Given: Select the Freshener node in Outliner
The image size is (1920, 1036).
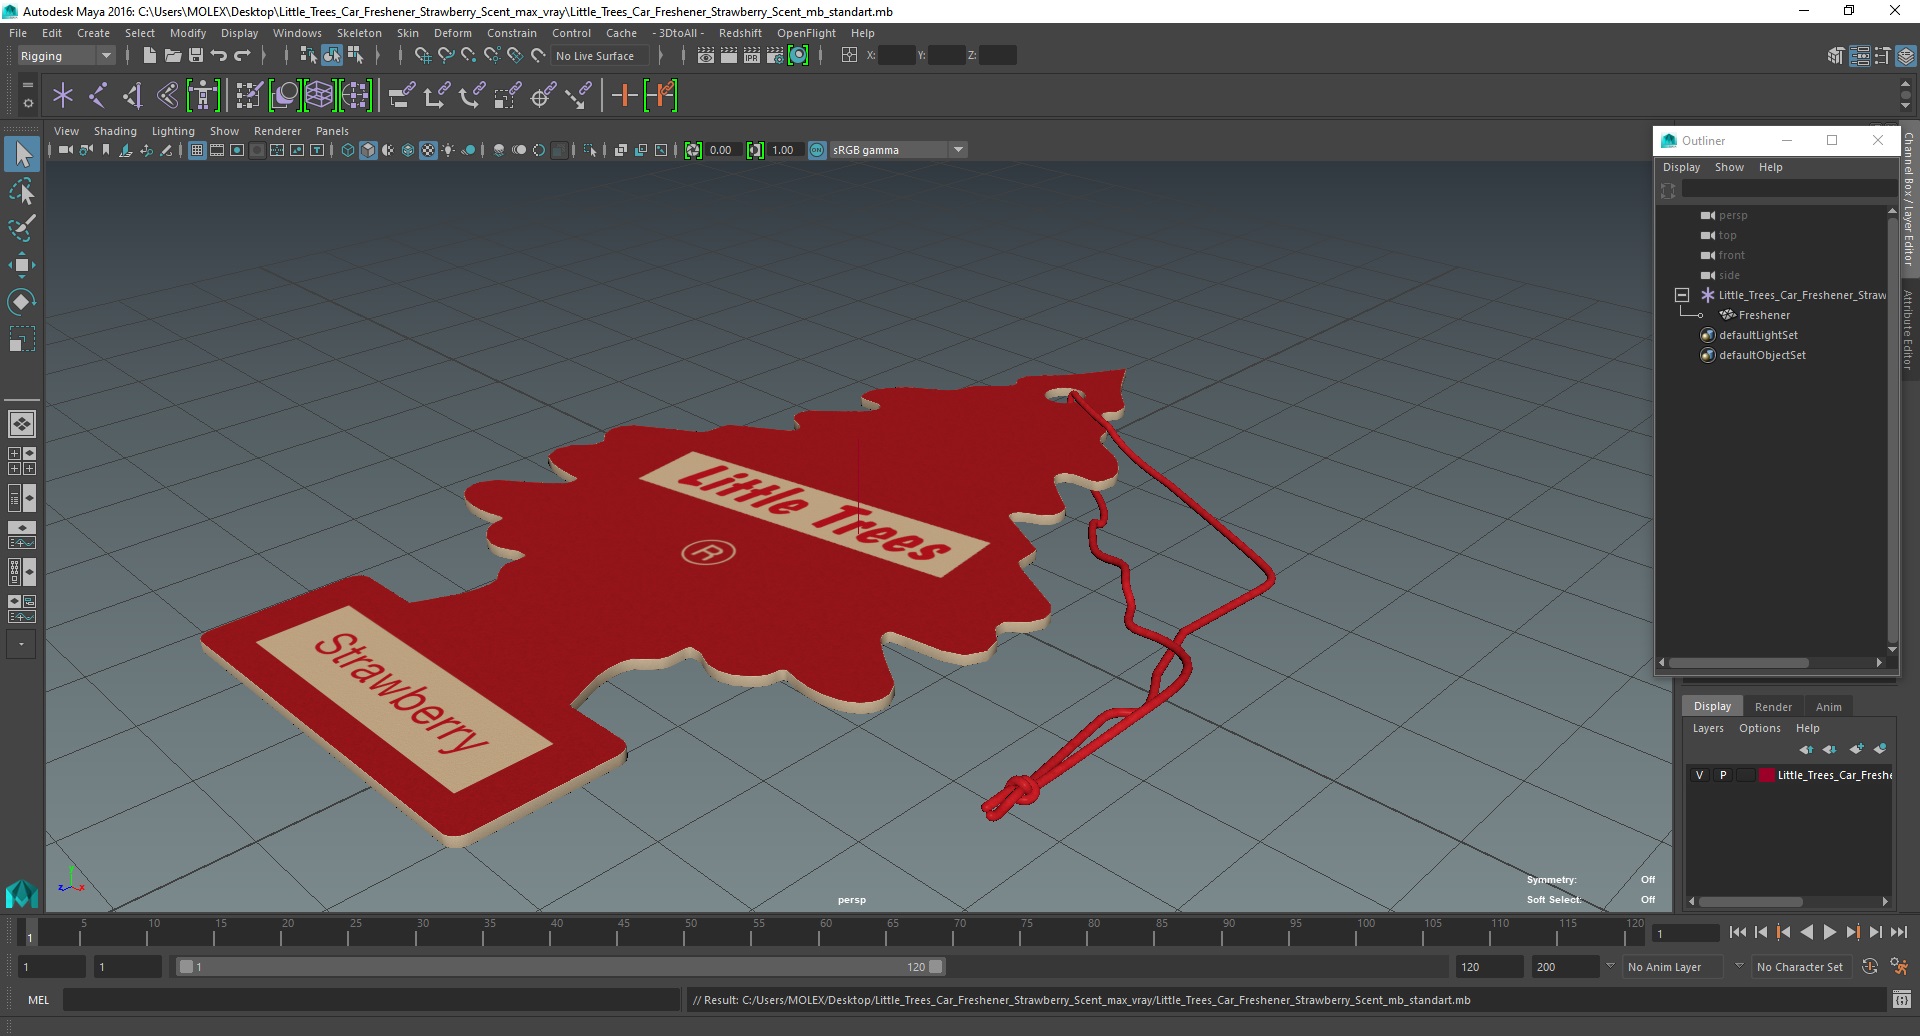Looking at the screenshot, I should pyautogui.click(x=1764, y=315).
